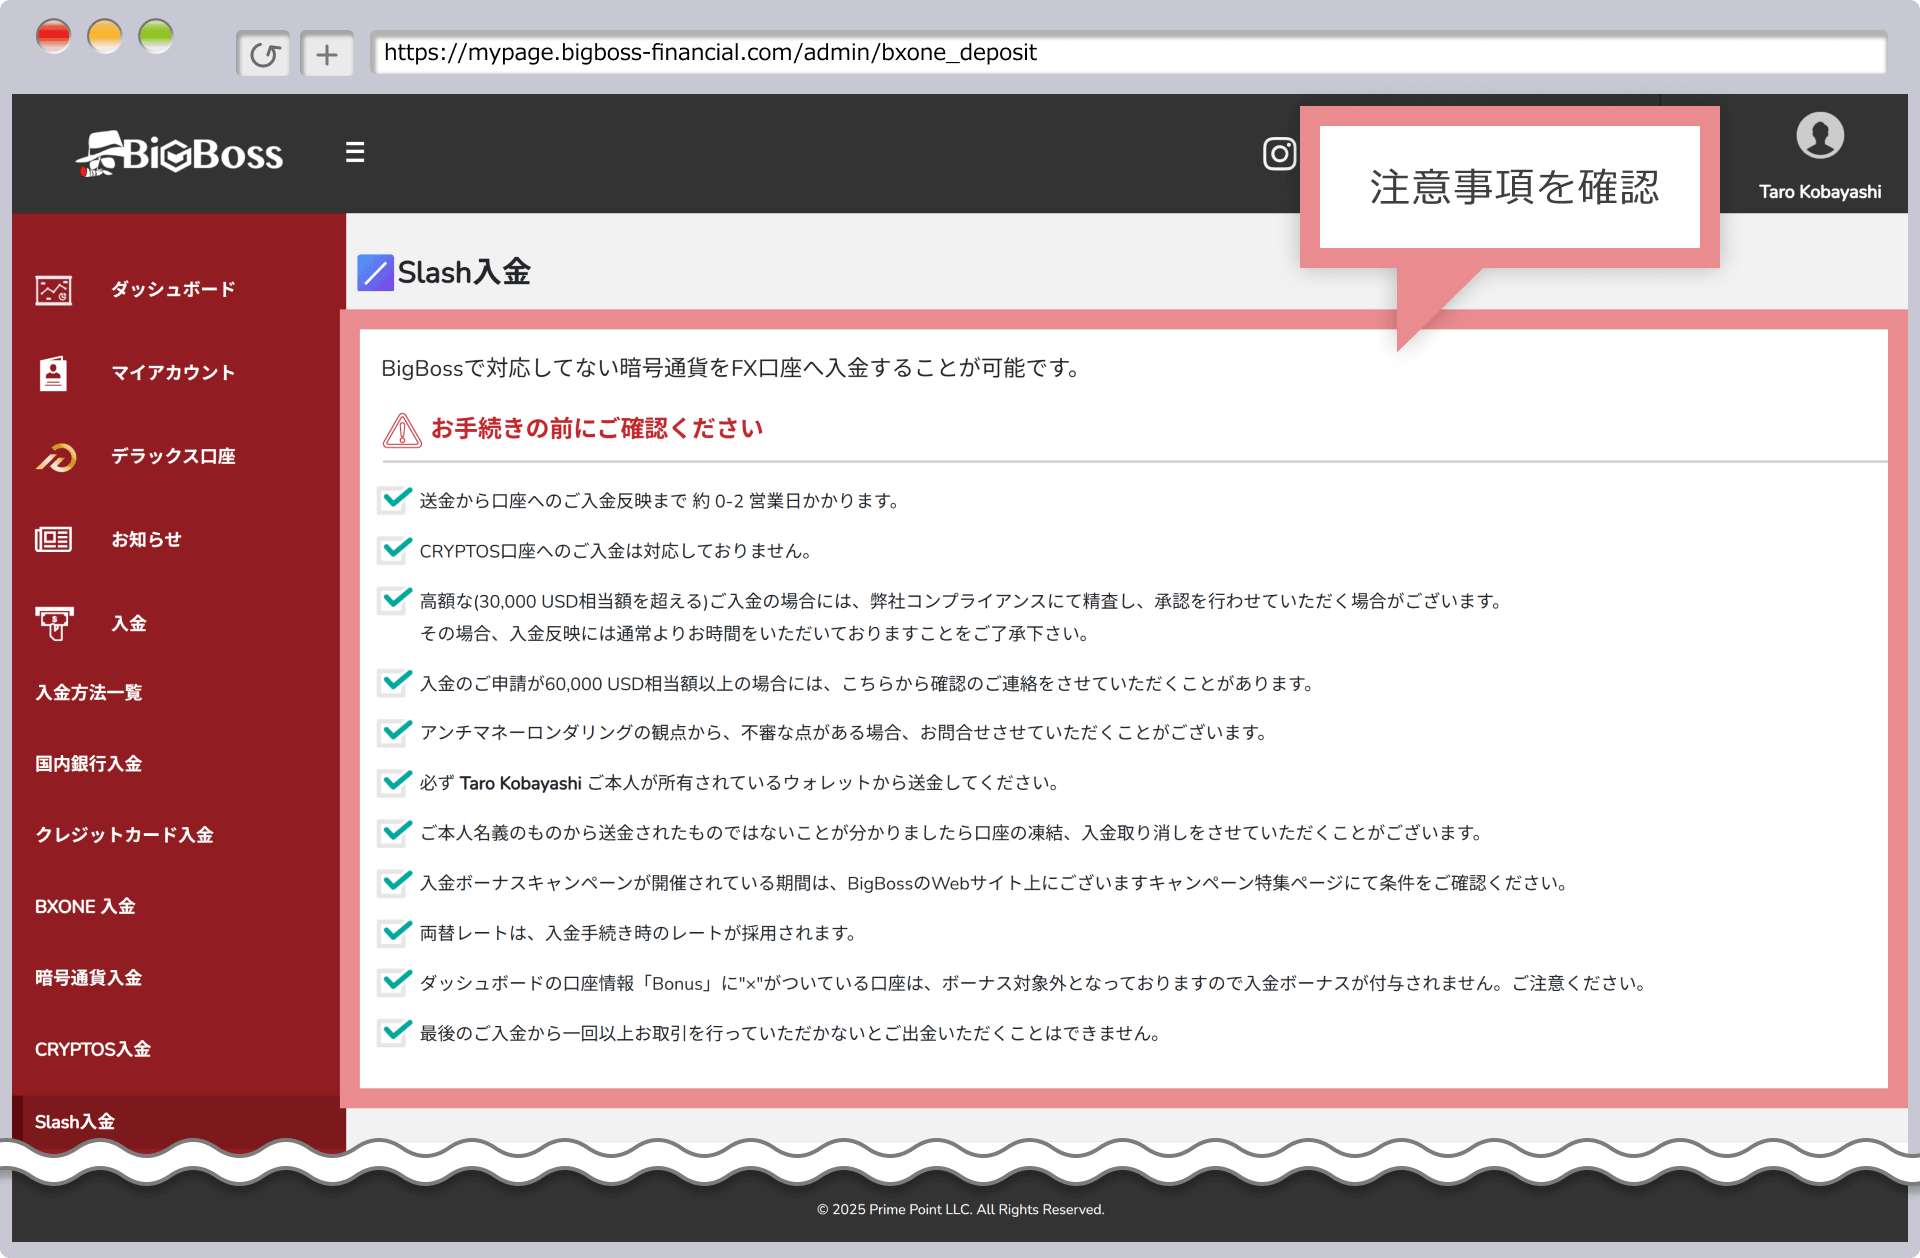Click the news (お知らせ) newspaper icon

point(53,540)
